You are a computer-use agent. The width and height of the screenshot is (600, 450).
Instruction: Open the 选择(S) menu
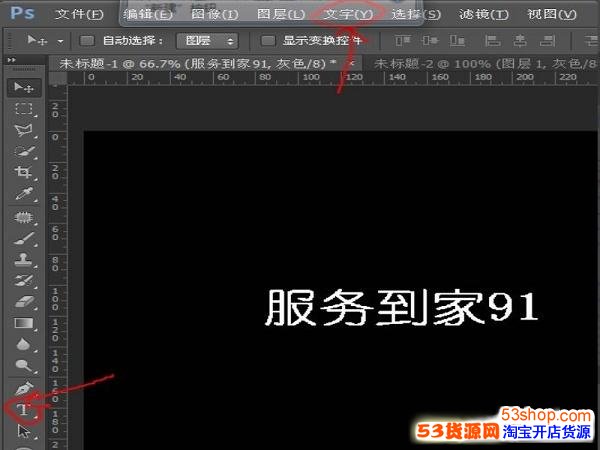(416, 15)
